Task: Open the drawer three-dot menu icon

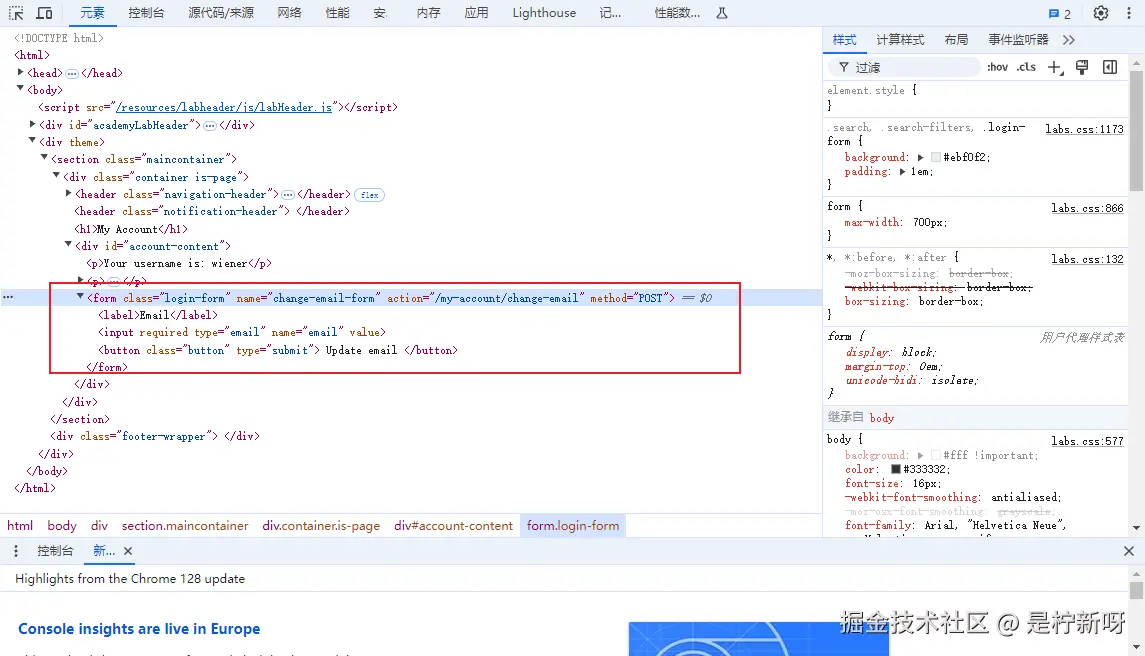Action: [16, 552]
